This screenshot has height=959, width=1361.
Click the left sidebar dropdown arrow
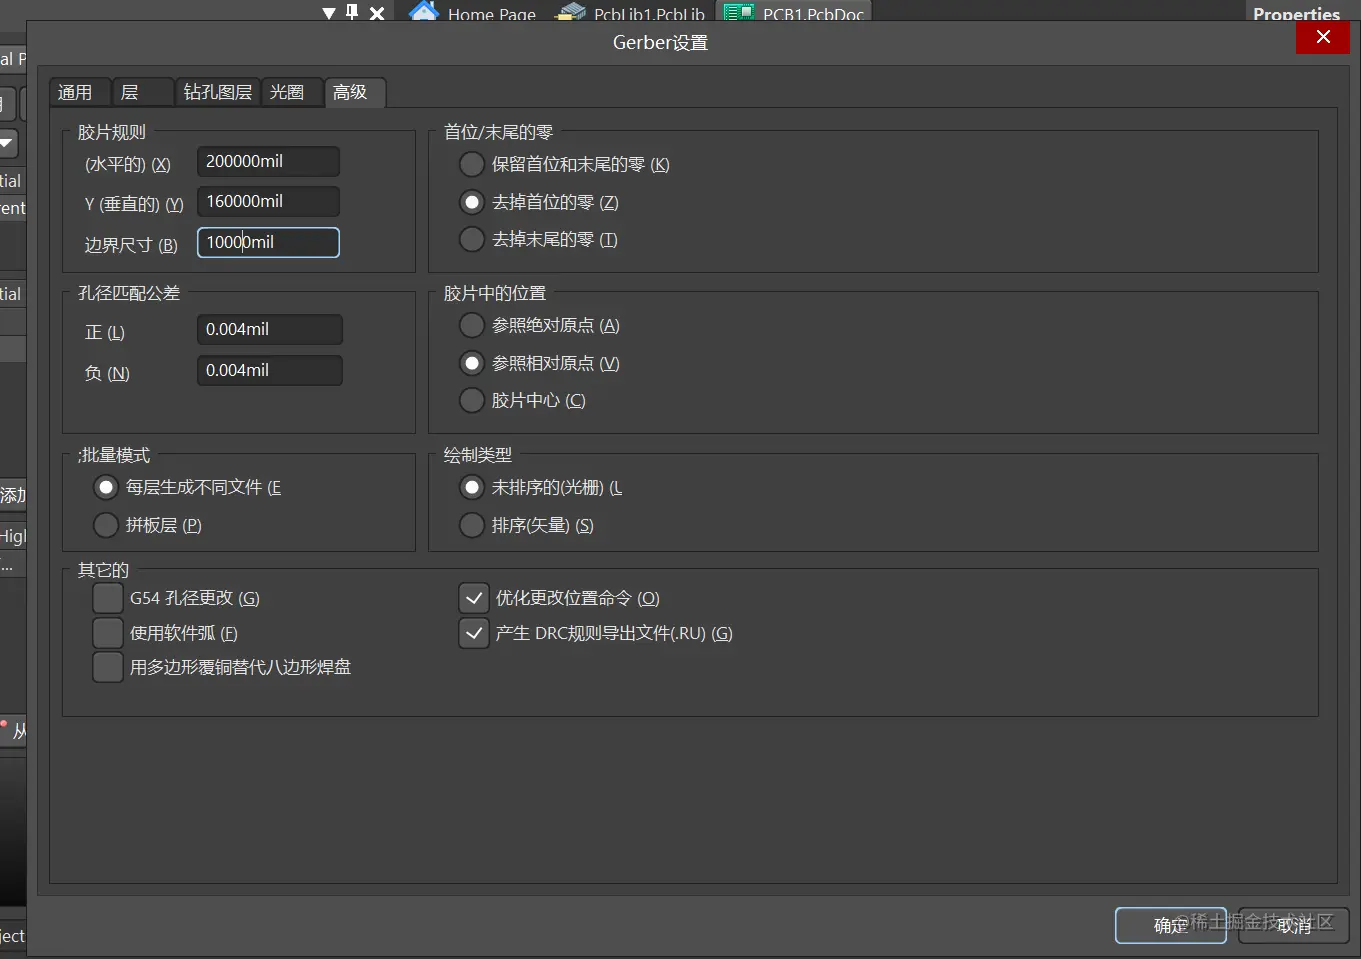coord(8,143)
